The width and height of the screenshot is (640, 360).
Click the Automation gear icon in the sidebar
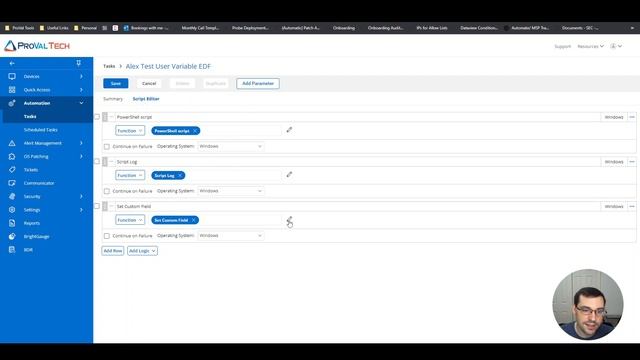[x=12, y=103]
